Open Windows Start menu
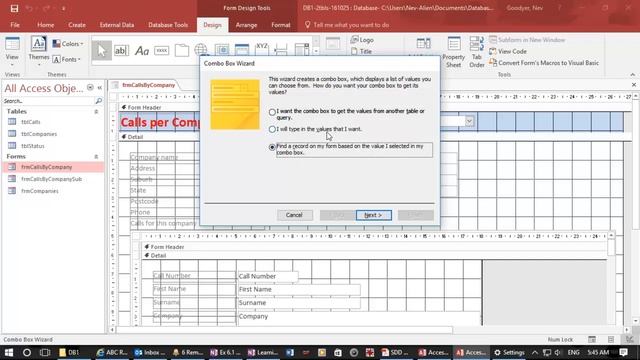 pyautogui.click(x=9, y=352)
